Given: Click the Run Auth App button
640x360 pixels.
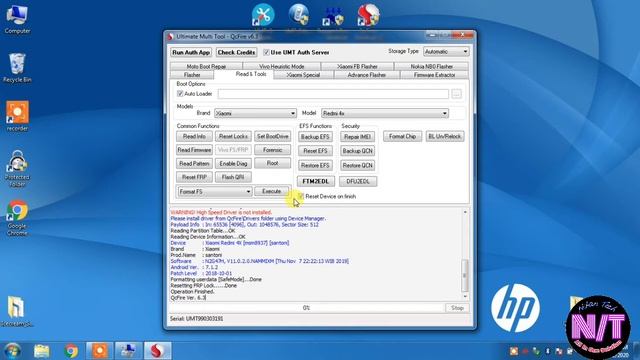Looking at the screenshot, I should [191, 52].
